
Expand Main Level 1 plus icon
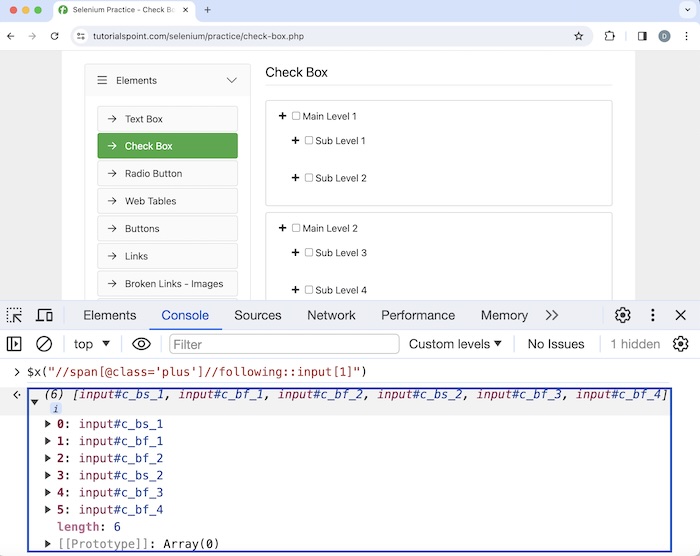[x=283, y=116]
